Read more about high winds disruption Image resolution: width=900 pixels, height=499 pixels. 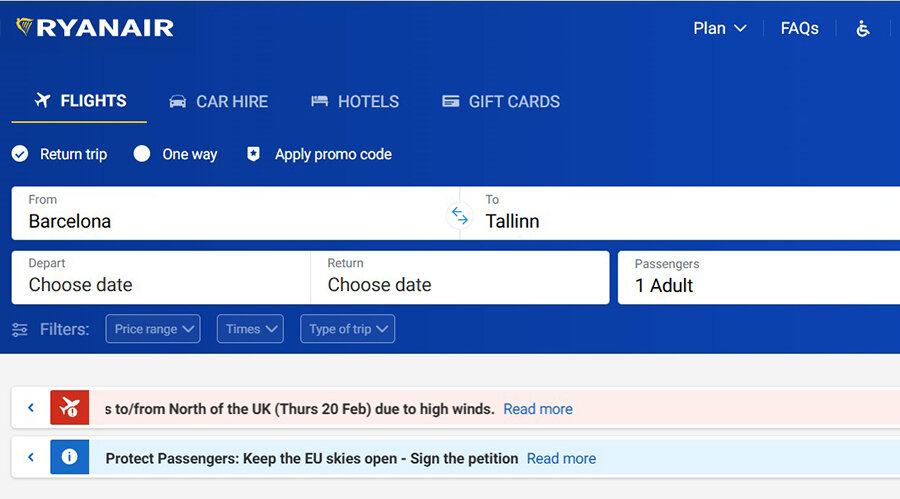(x=538, y=409)
